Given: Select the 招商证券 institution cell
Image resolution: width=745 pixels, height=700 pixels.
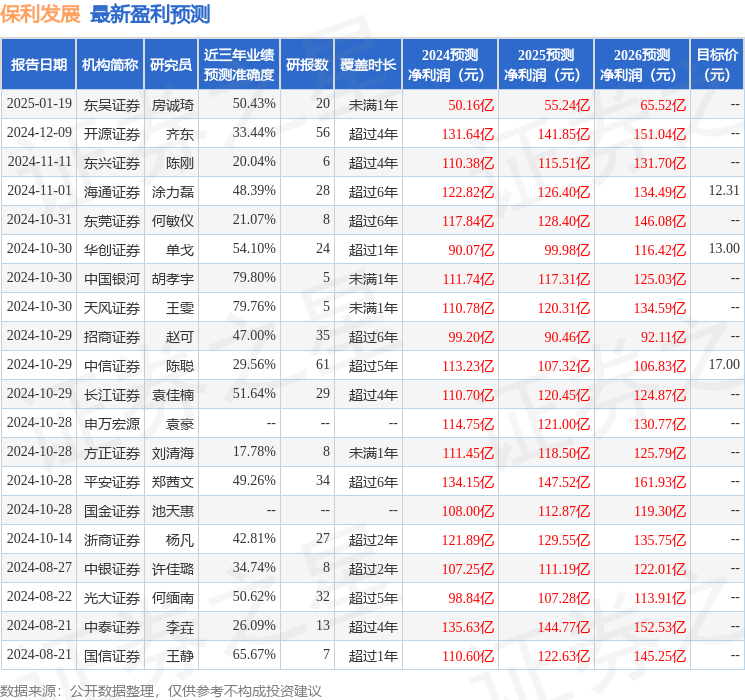Looking at the screenshot, I should 112,337.
